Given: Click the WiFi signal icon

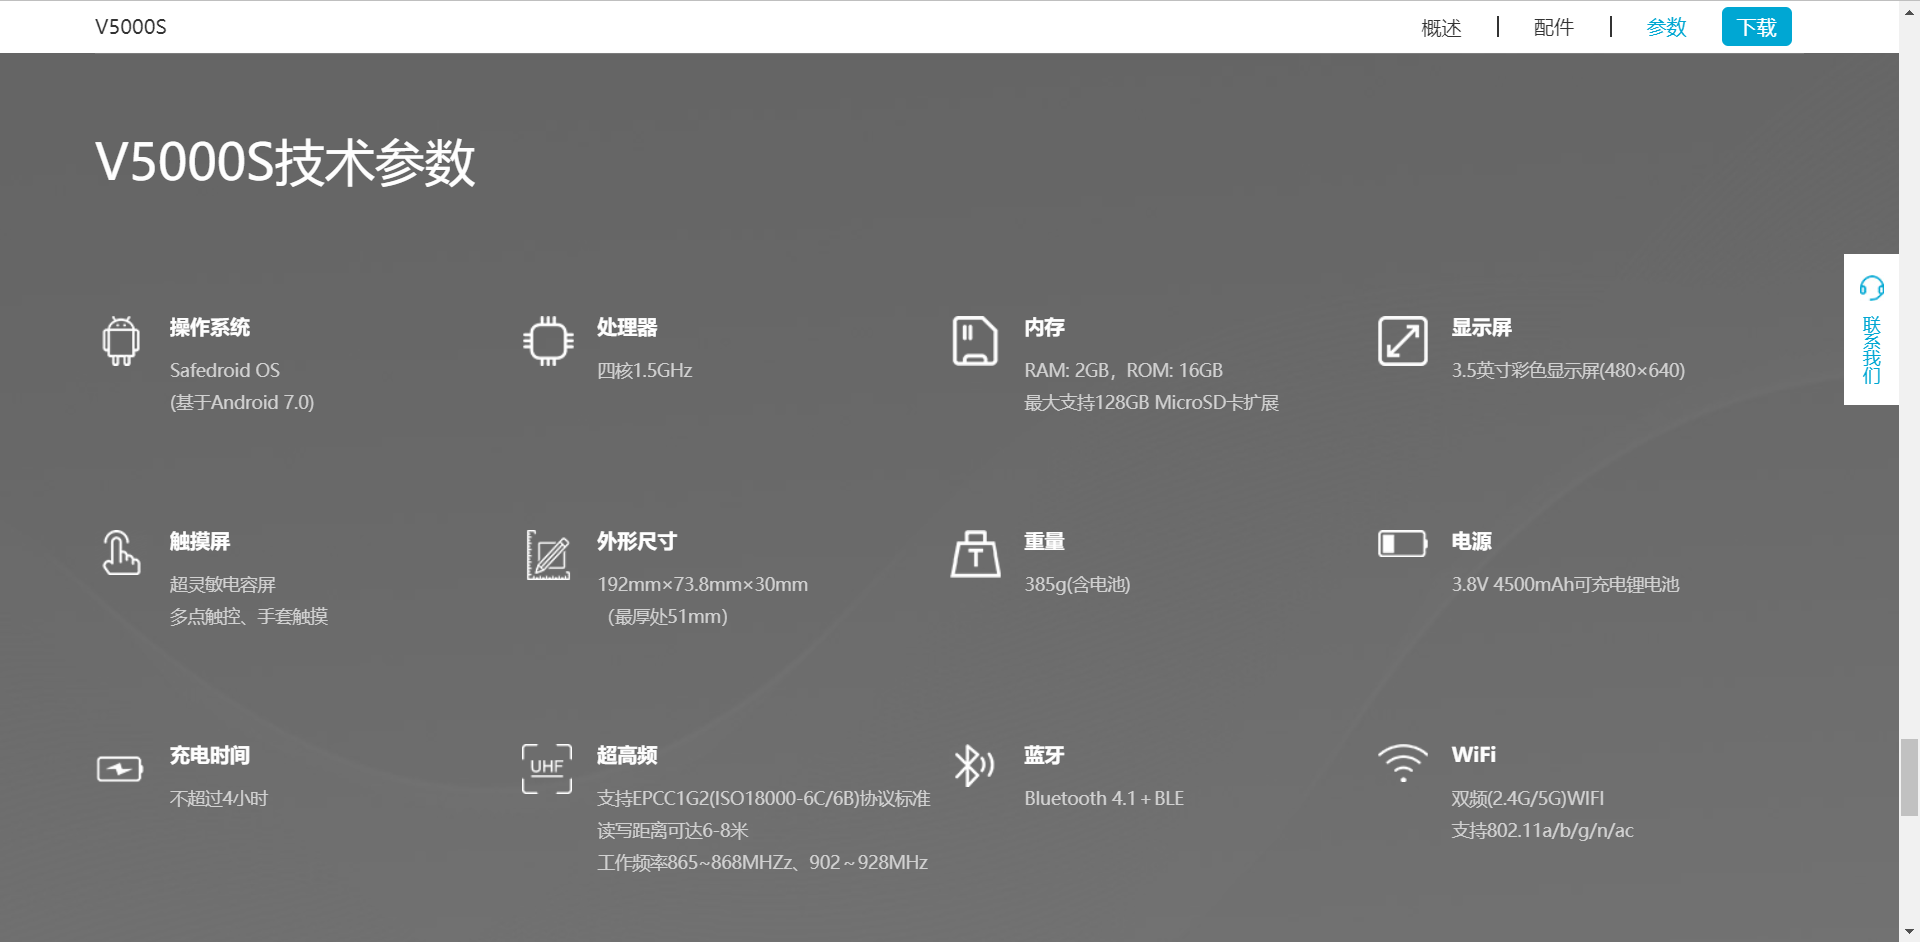Looking at the screenshot, I should pos(1402,763).
